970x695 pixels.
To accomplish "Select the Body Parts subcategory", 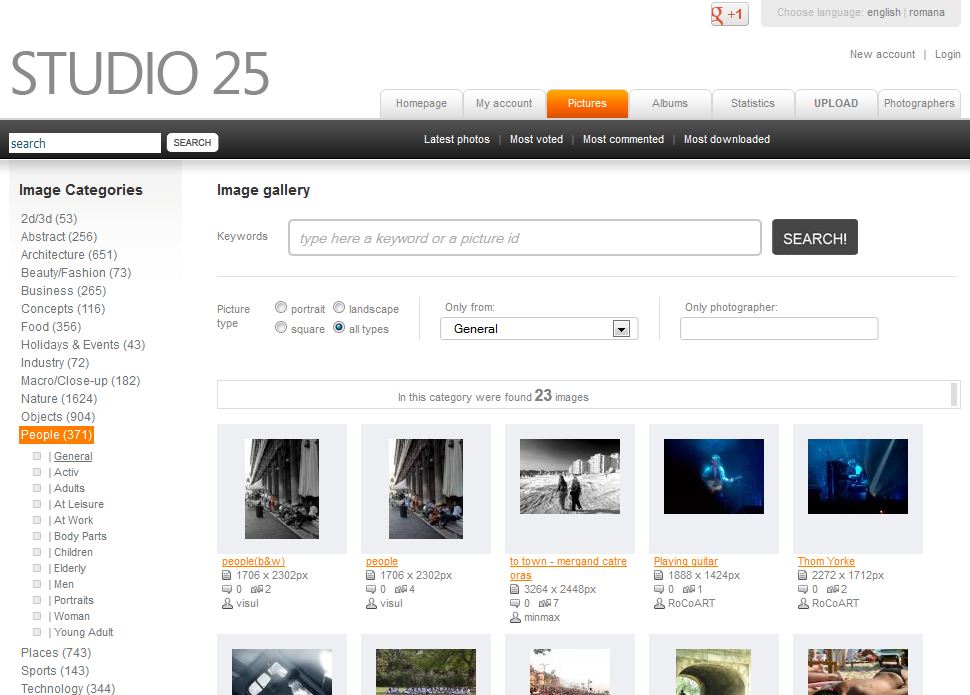I will [80, 536].
